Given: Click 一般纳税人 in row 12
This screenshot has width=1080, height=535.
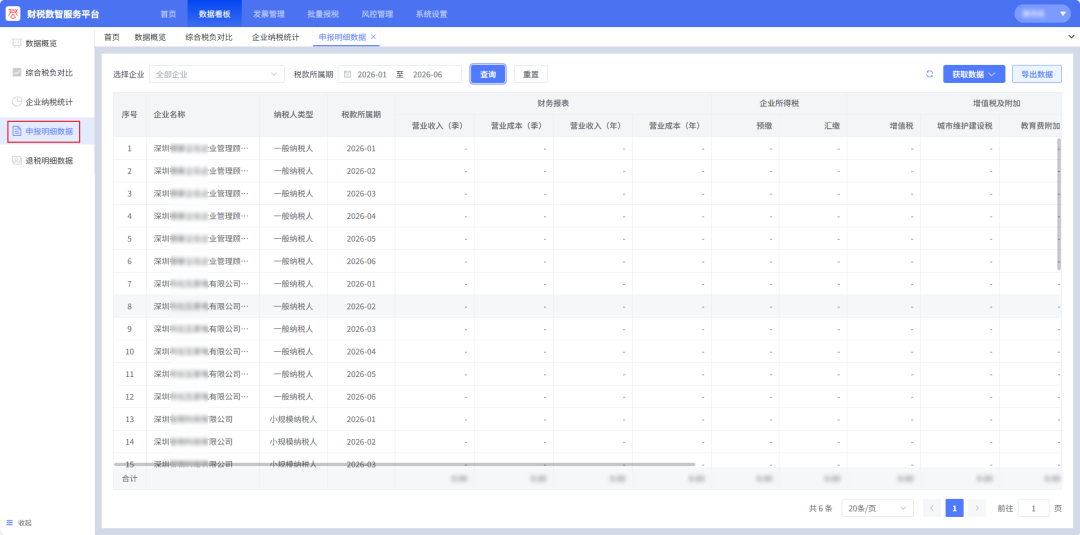Looking at the screenshot, I should point(293,397).
